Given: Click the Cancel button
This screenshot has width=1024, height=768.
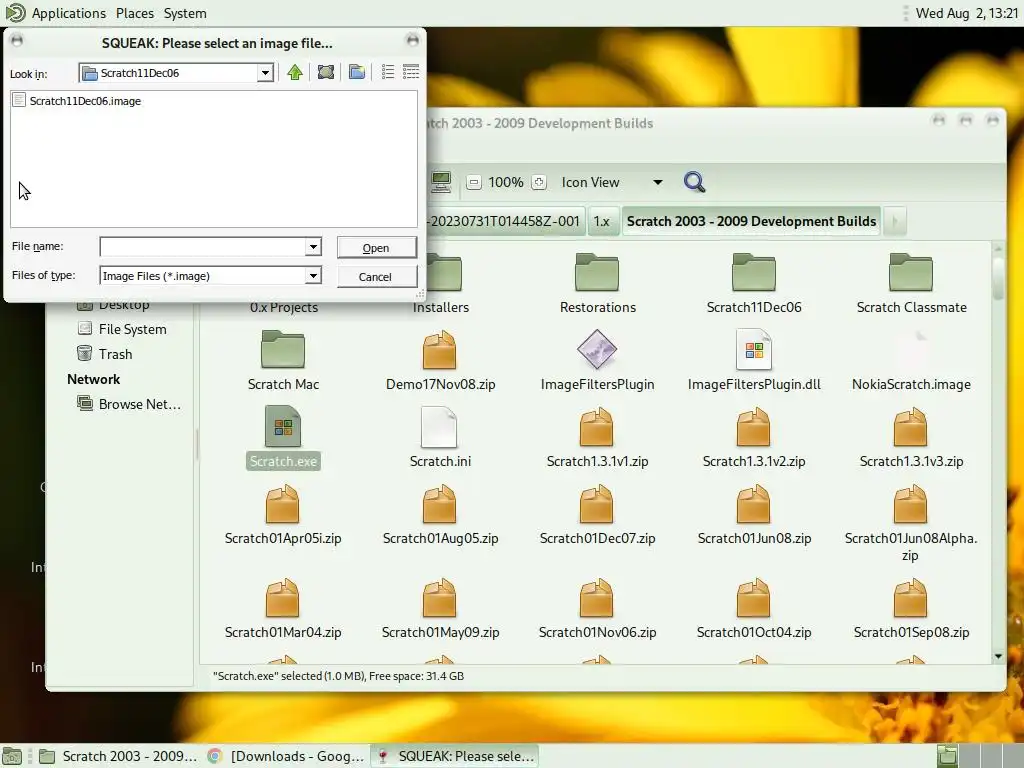Looking at the screenshot, I should pyautogui.click(x=376, y=277).
